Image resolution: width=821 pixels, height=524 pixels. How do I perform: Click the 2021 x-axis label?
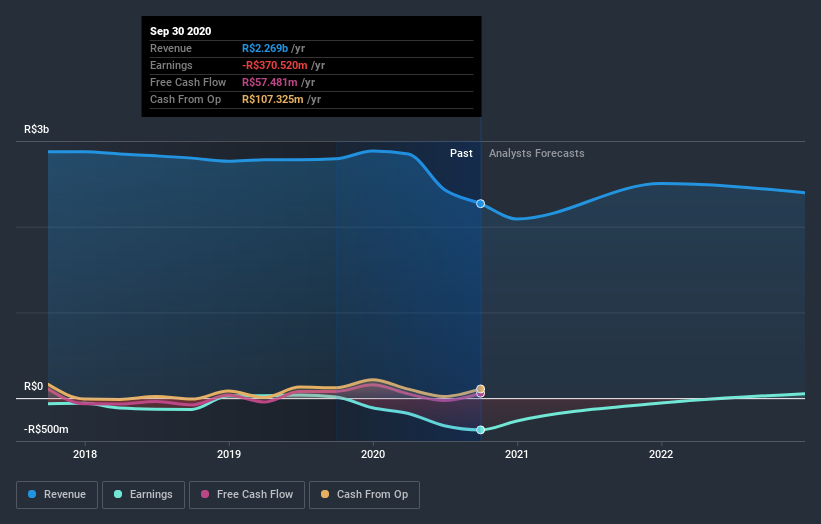click(x=517, y=454)
